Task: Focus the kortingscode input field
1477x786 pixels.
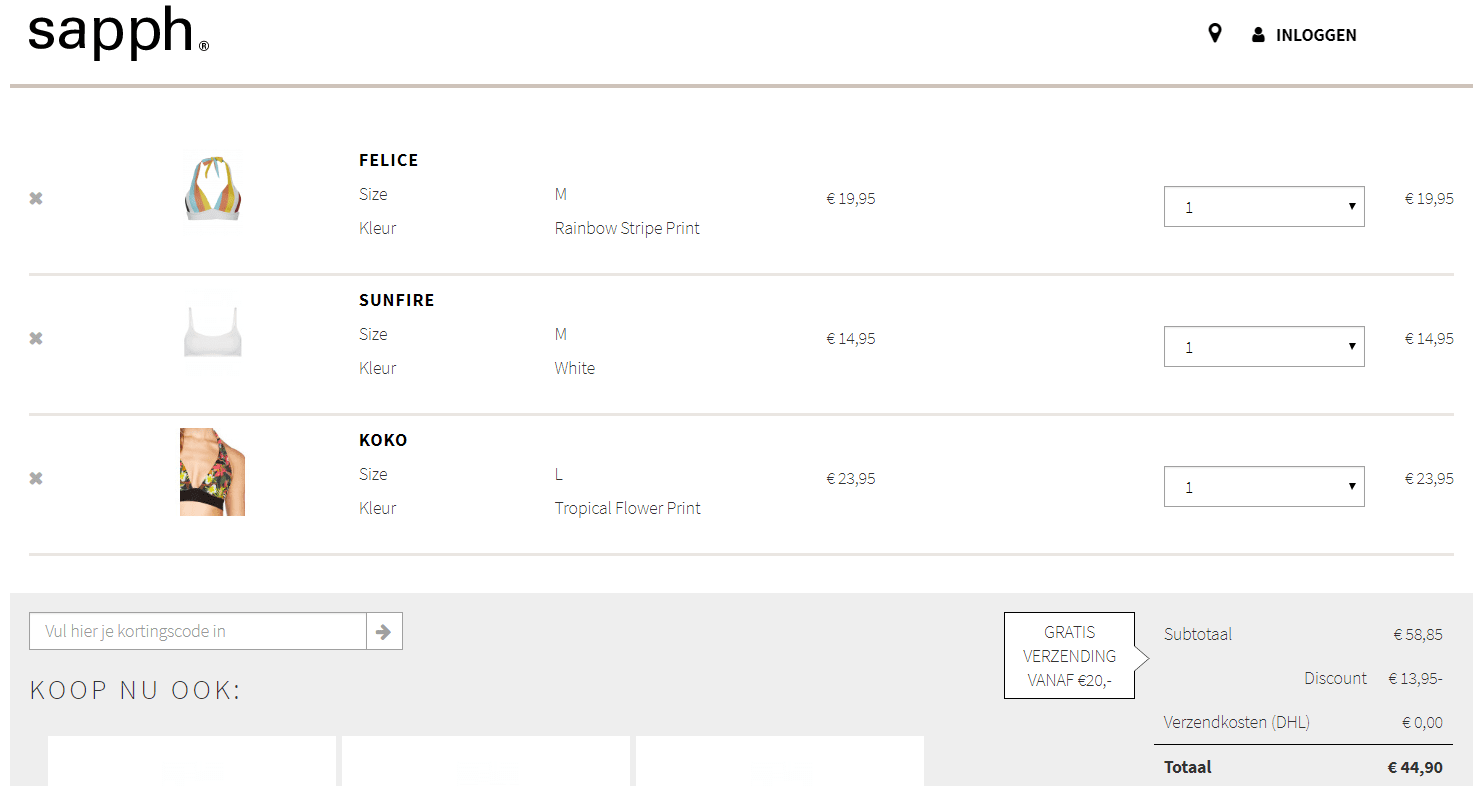Action: pyautogui.click(x=198, y=631)
